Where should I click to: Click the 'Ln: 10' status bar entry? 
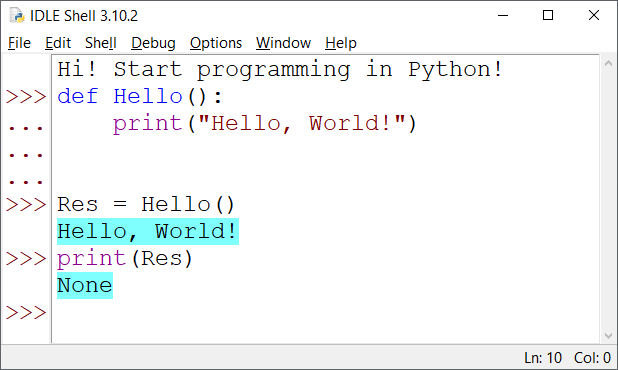click(x=543, y=358)
